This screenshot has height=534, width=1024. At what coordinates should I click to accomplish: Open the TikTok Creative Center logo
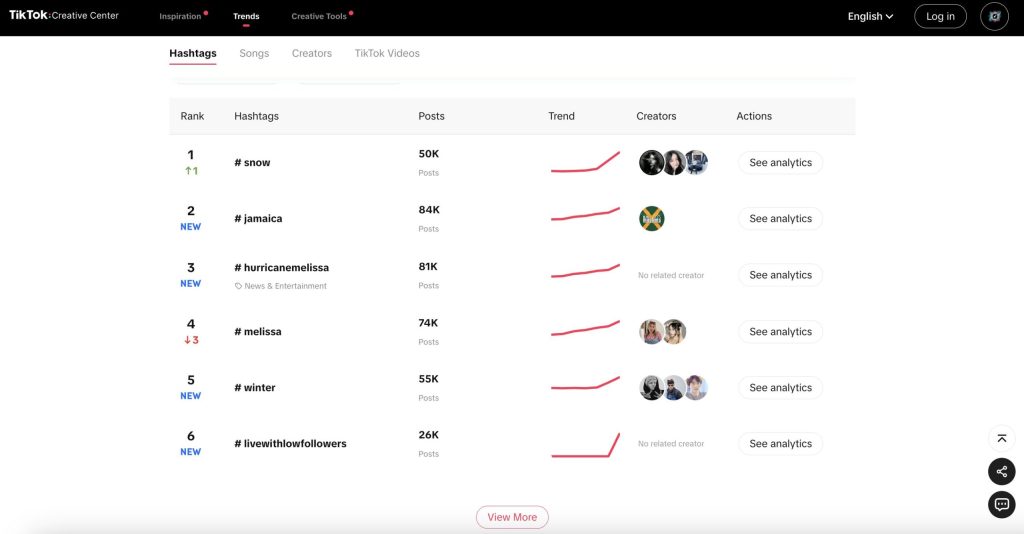tap(63, 15)
